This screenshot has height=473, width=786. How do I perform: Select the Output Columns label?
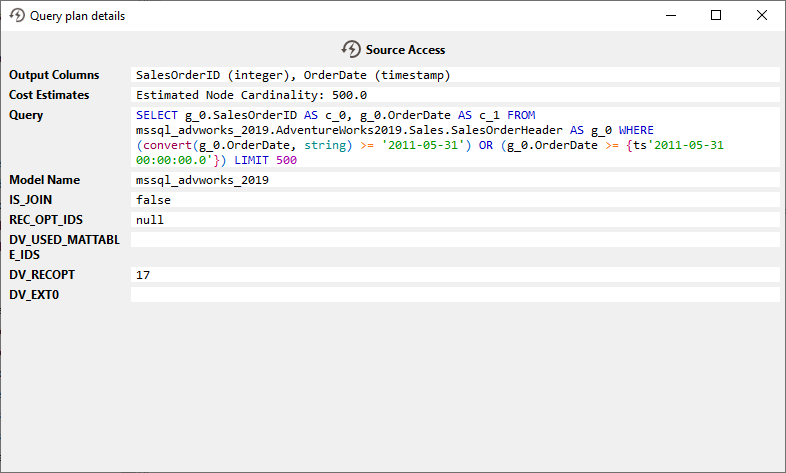54,75
